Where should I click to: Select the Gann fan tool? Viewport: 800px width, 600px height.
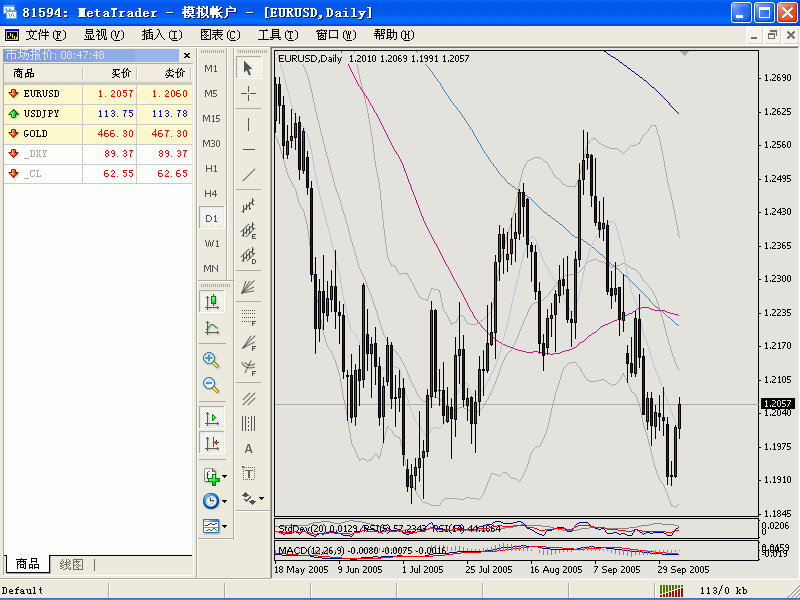point(248,287)
